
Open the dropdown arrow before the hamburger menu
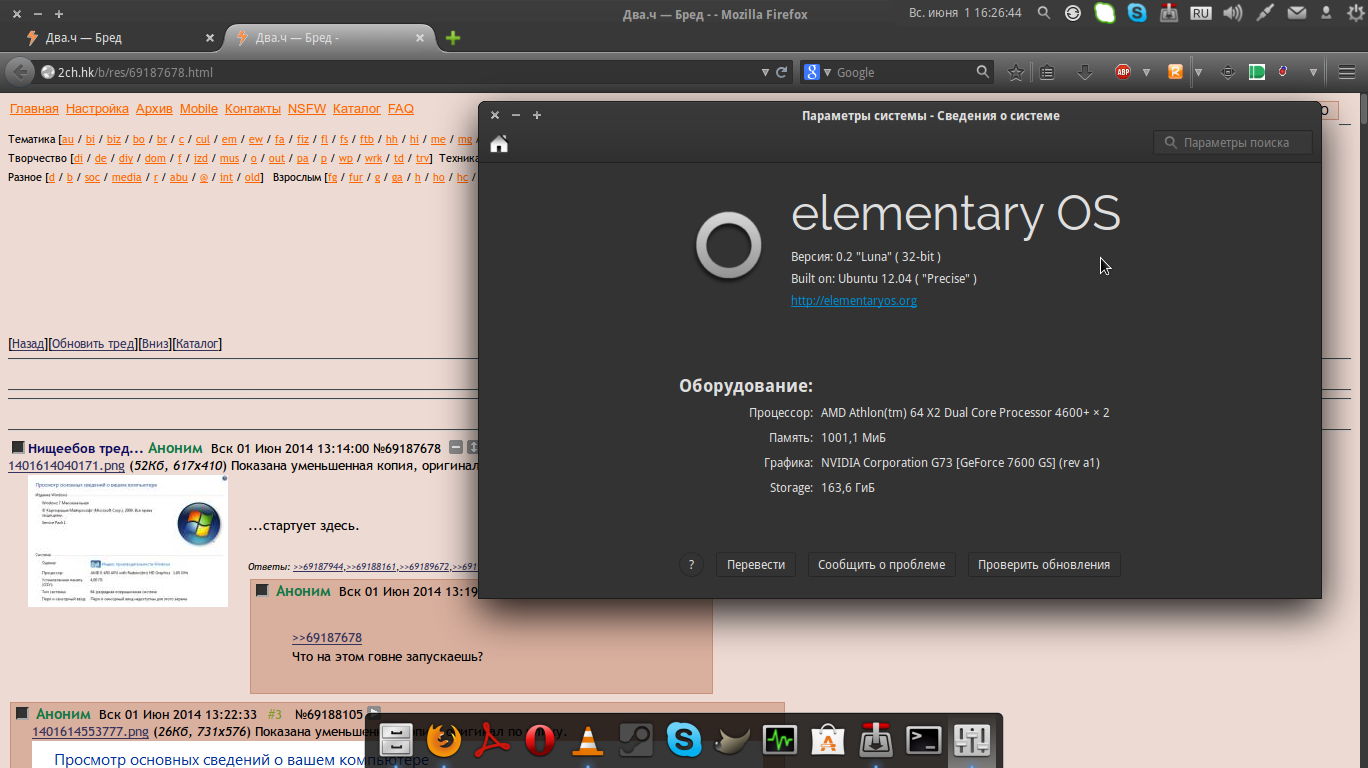(1312, 72)
